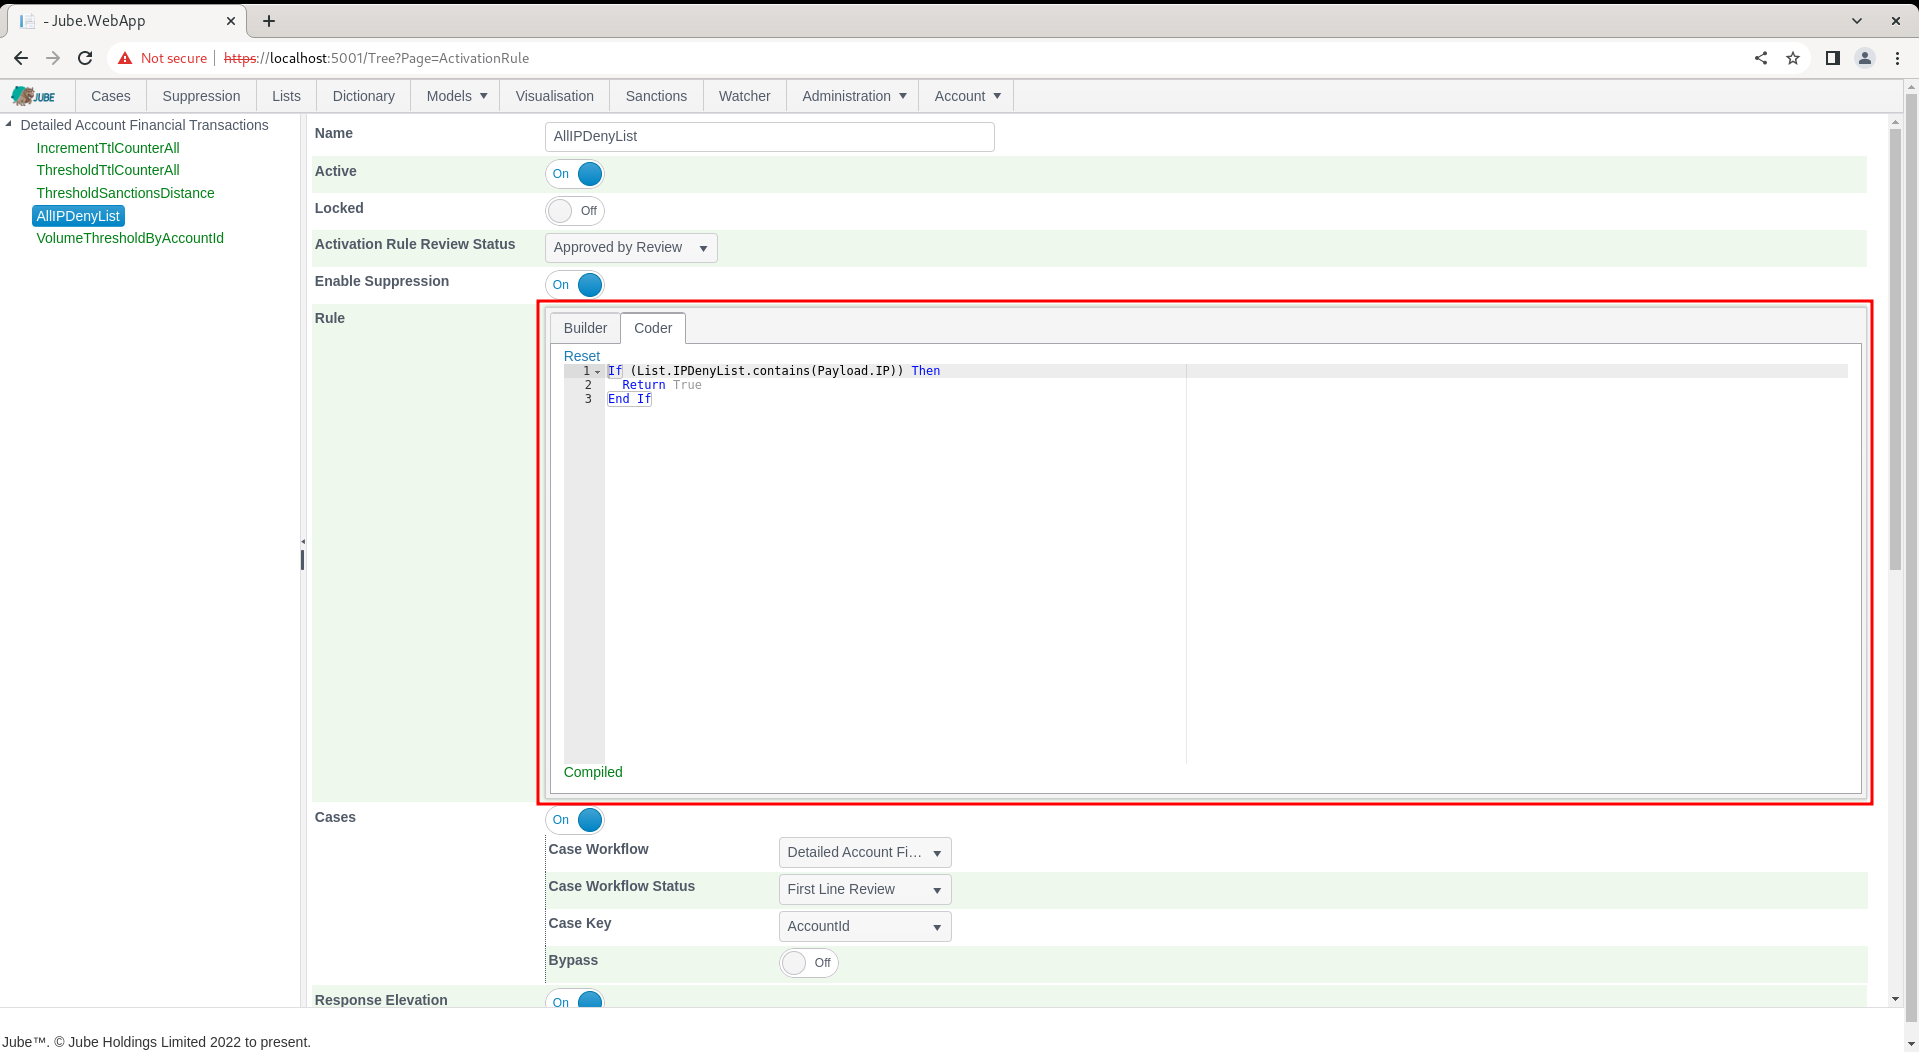This screenshot has height=1052, width=1919.
Task: Toggle browser side panel icon
Action: [x=1833, y=58]
